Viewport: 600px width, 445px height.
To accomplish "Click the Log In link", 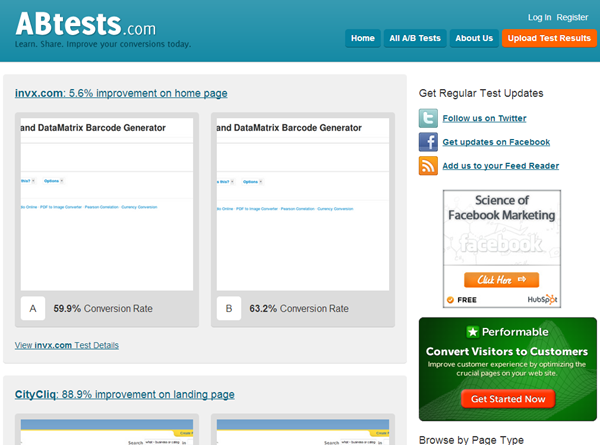I will coord(540,17).
